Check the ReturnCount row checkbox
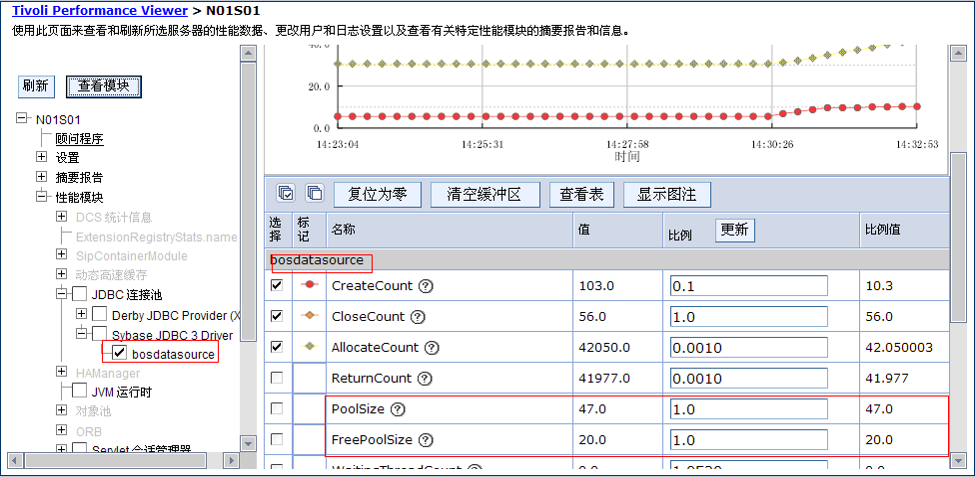Screen dimensions: 975x477 click(x=277, y=377)
